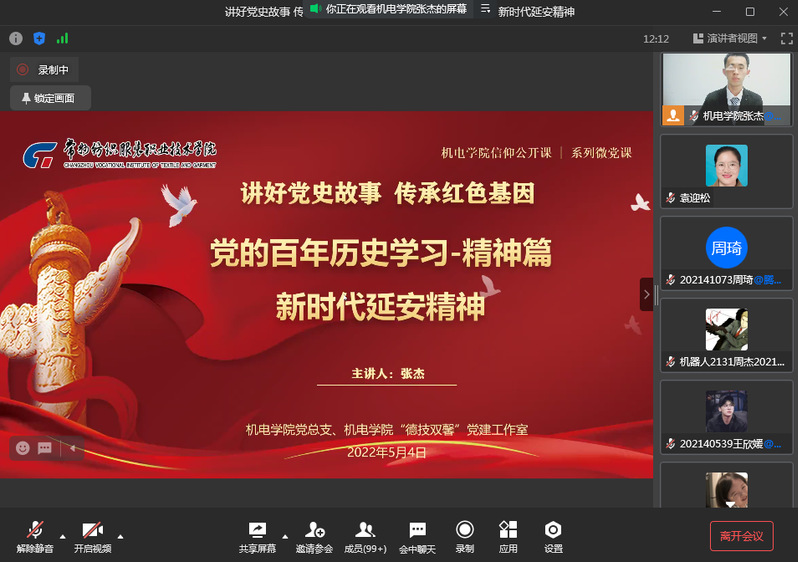798x562 pixels.
Task: Click the 录制 record button in the toolbar
Action: click(464, 536)
